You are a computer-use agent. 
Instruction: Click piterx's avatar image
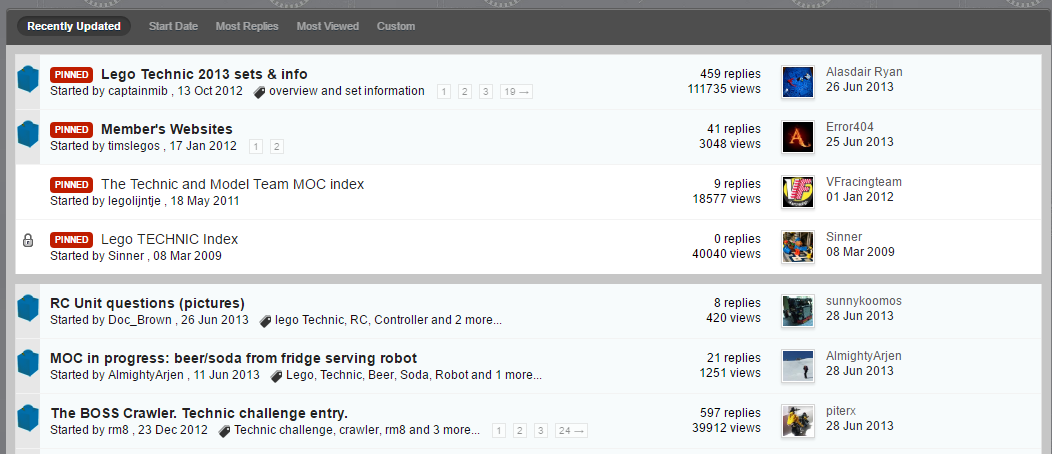pyautogui.click(x=798, y=421)
